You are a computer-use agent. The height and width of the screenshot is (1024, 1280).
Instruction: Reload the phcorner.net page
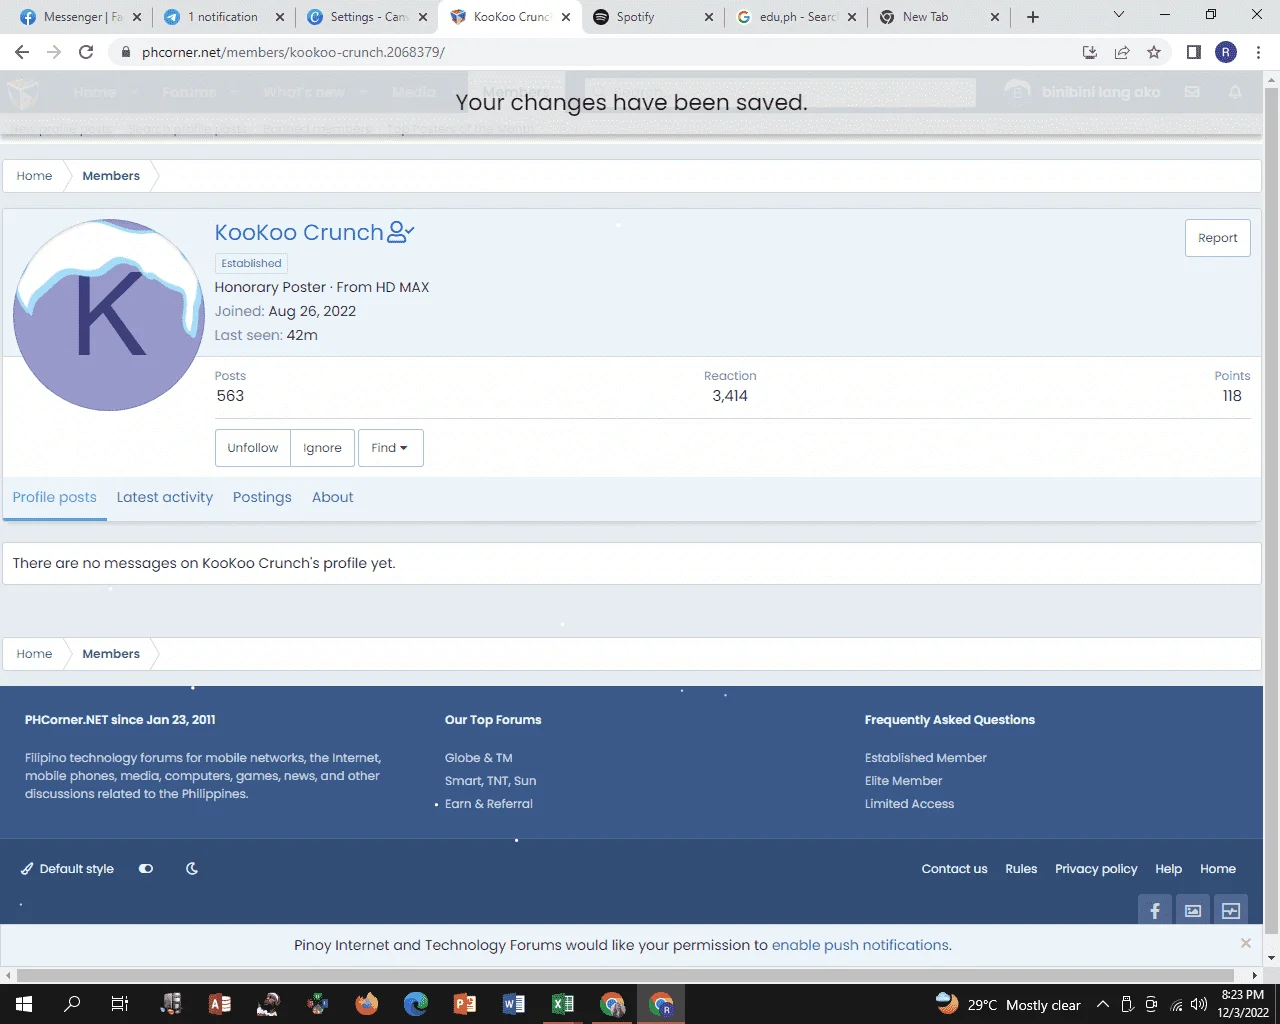pyautogui.click(x=86, y=52)
